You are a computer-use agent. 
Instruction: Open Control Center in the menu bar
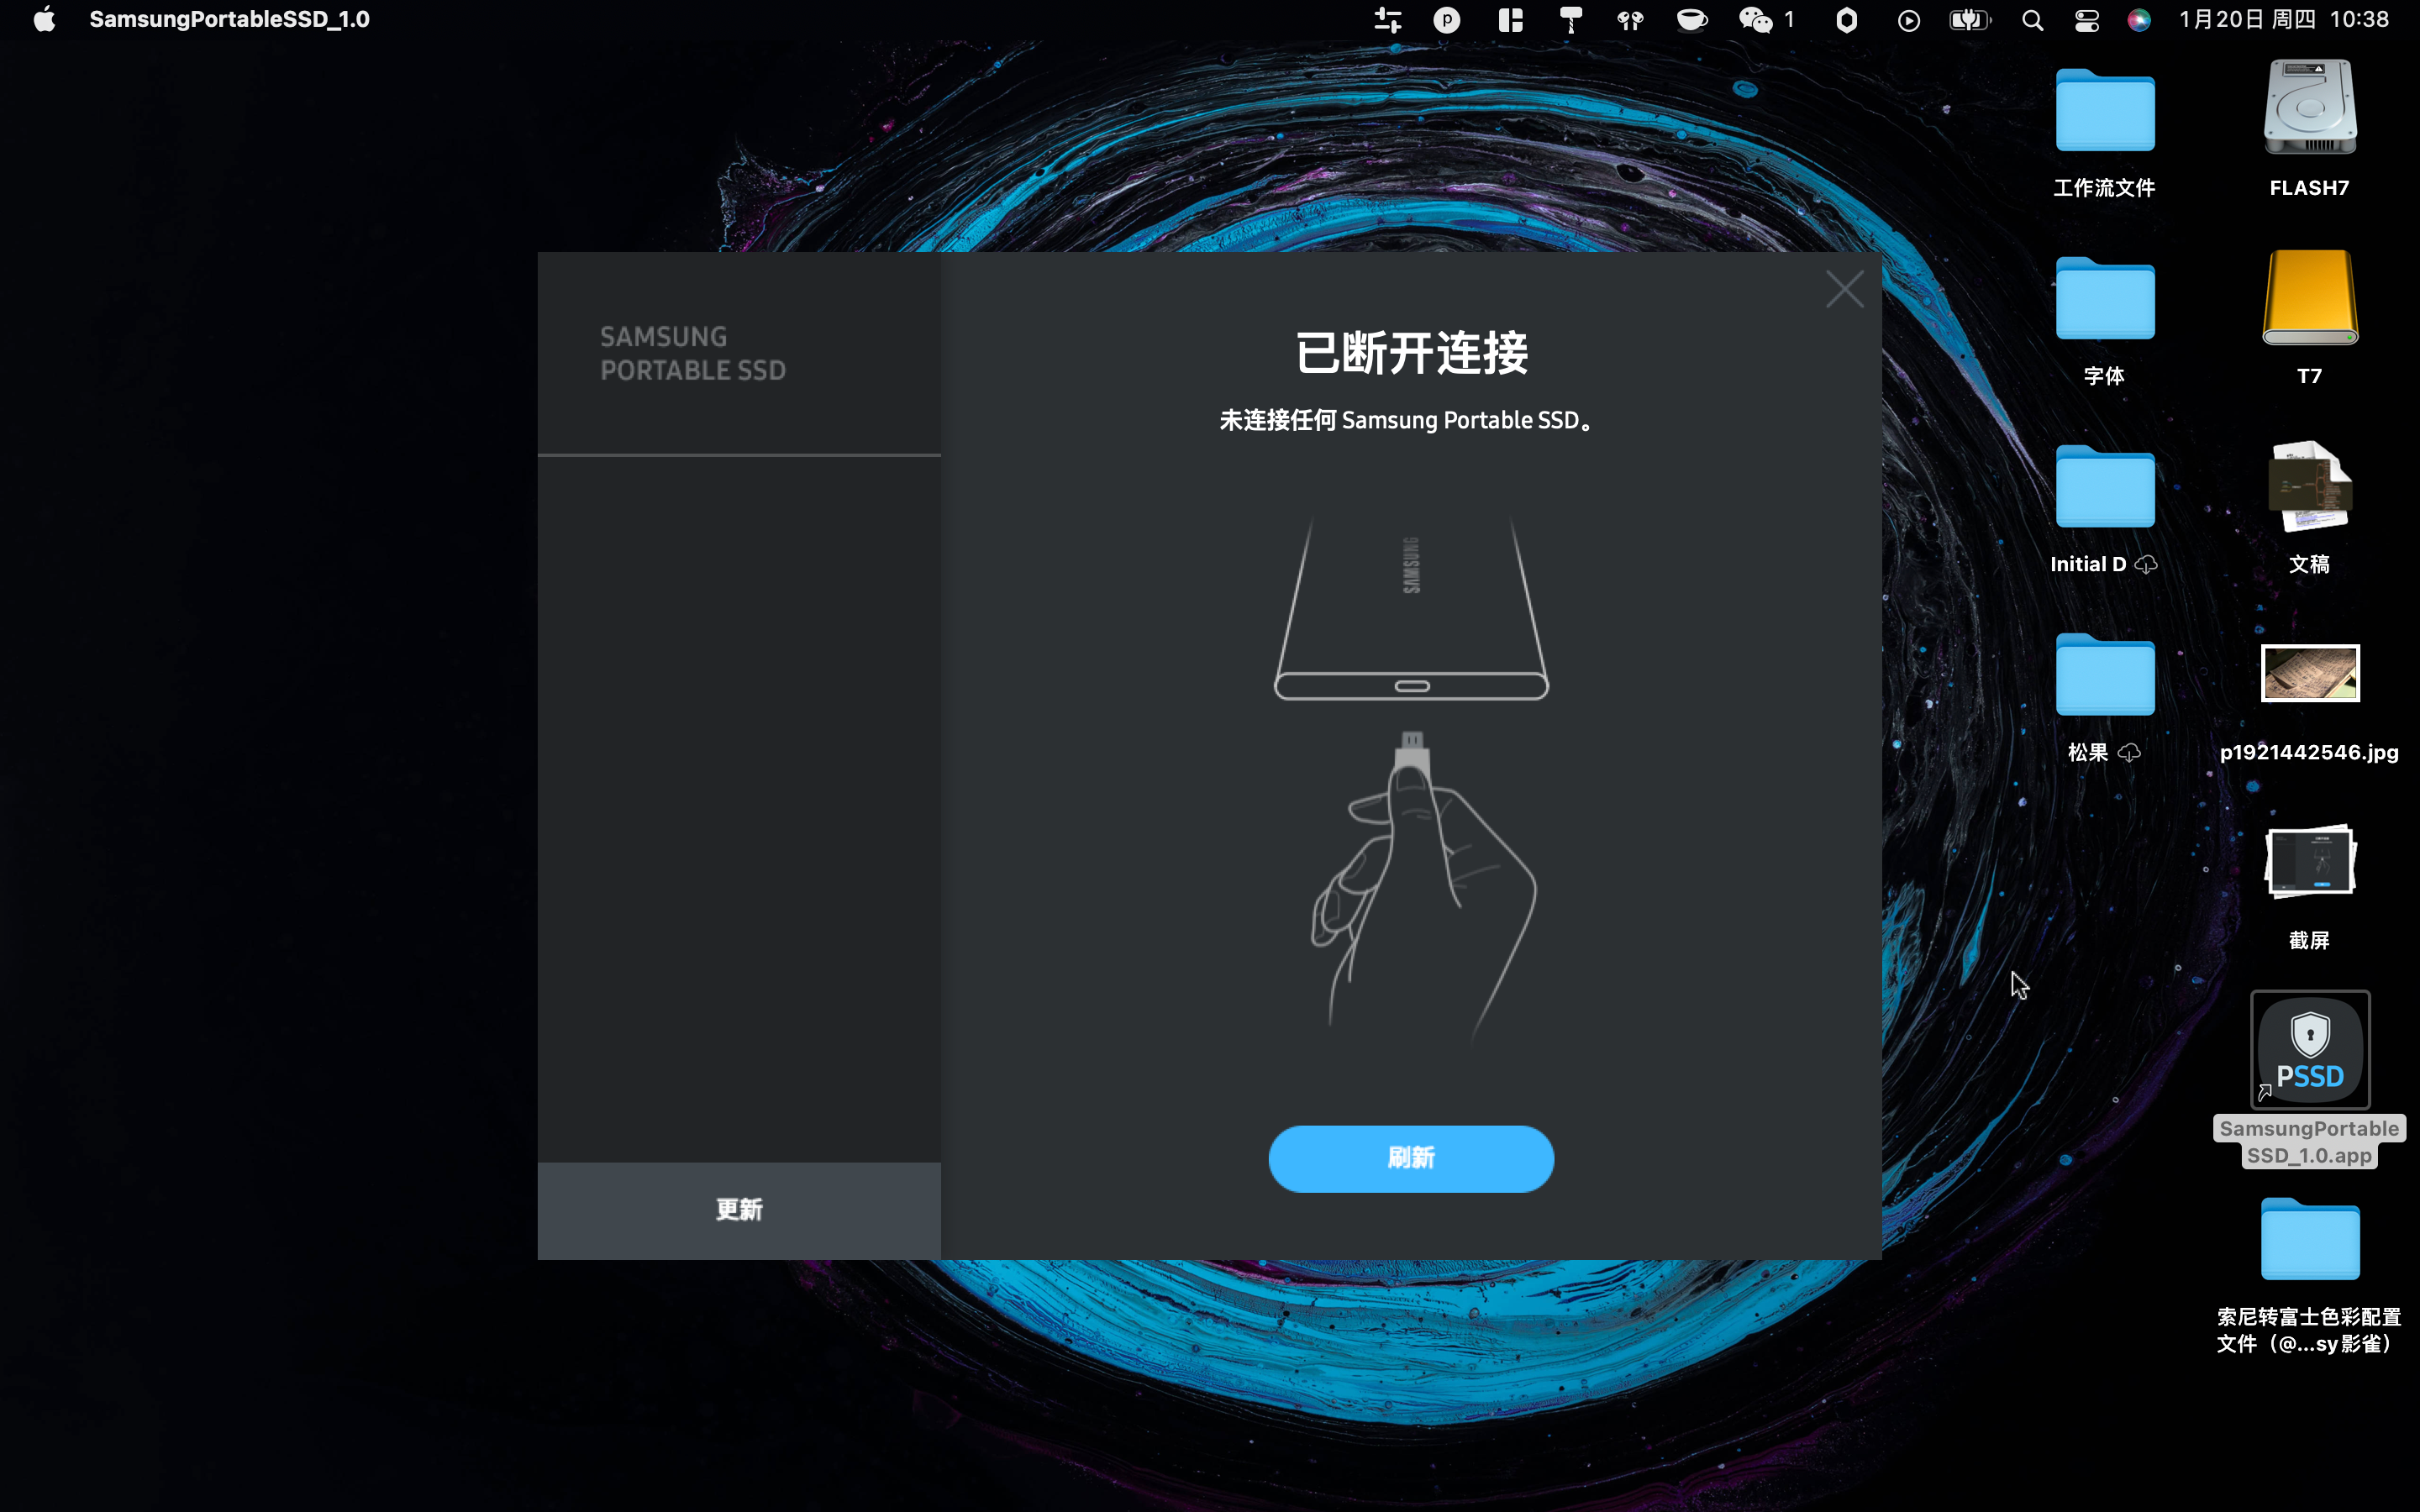pyautogui.click(x=2086, y=20)
